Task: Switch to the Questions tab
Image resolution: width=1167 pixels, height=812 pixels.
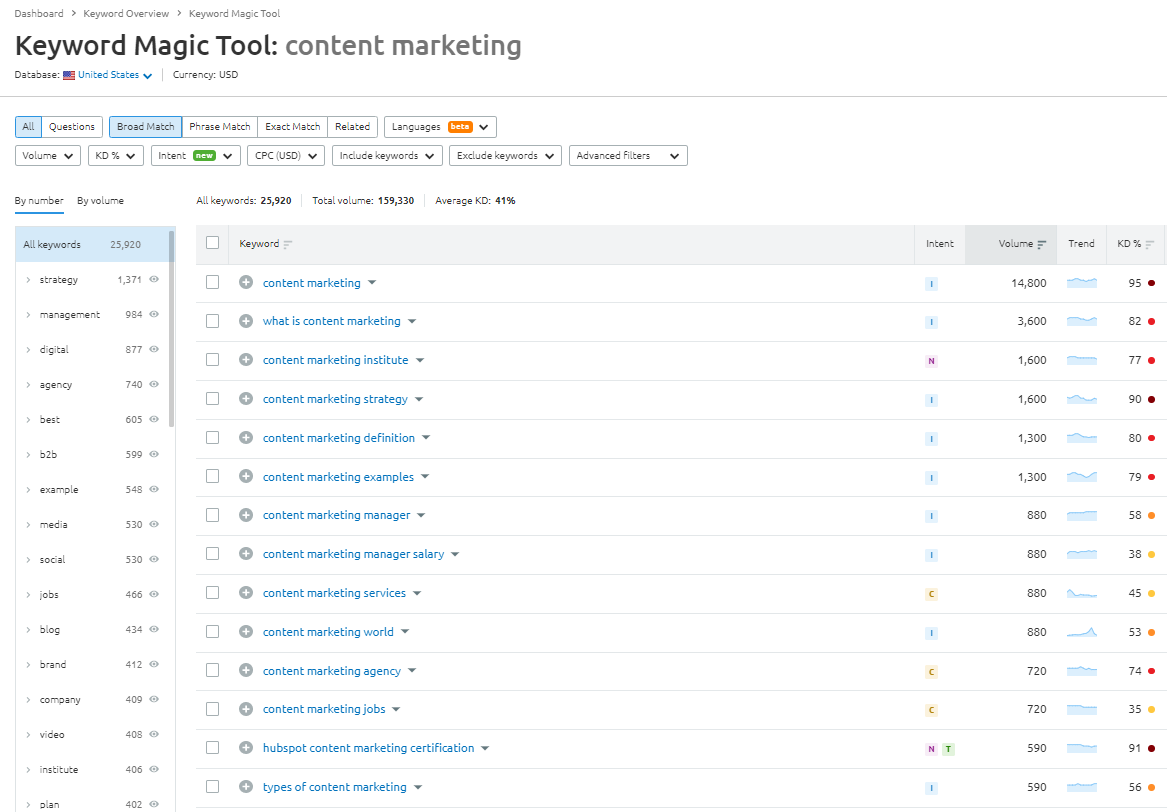Action: (x=73, y=126)
